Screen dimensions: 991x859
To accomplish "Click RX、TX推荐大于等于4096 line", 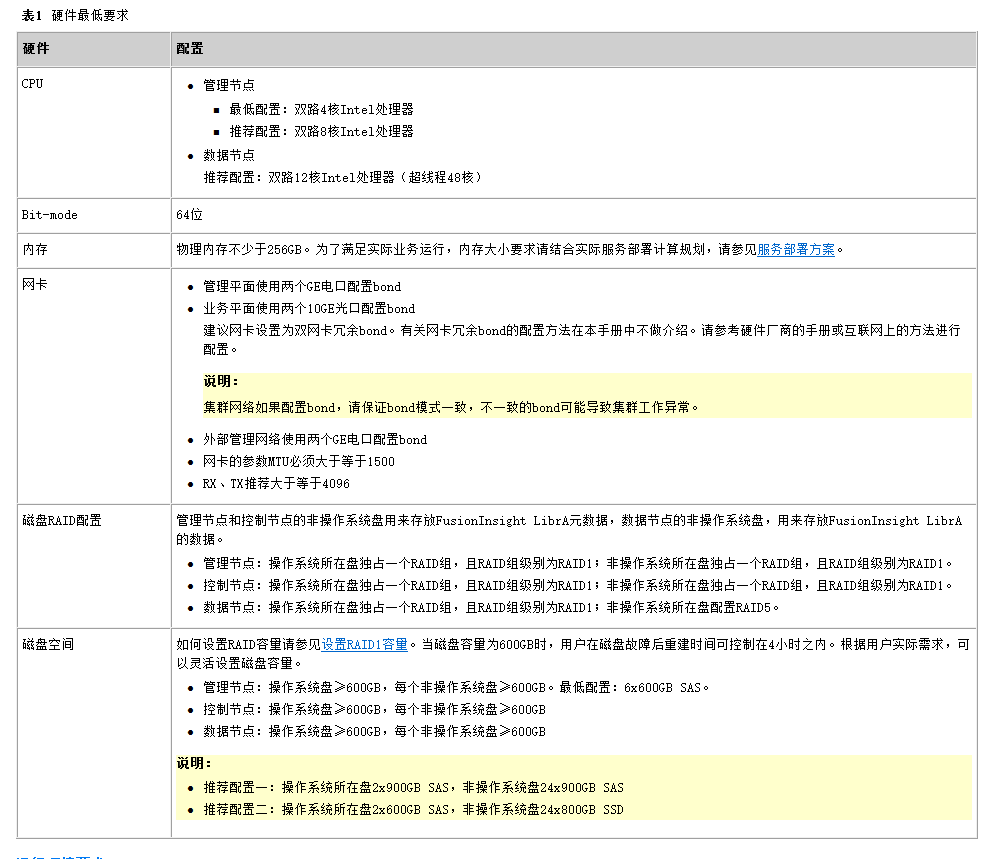I will (276, 484).
